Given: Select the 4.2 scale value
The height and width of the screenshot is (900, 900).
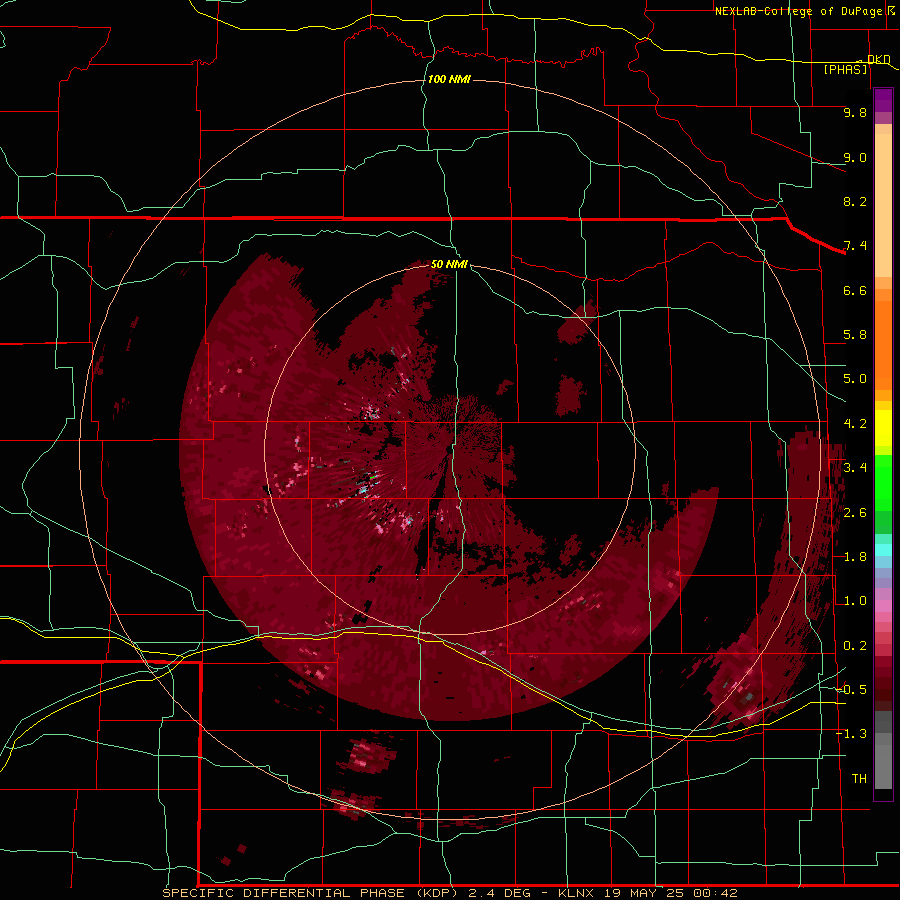Looking at the screenshot, I should coord(855,424).
